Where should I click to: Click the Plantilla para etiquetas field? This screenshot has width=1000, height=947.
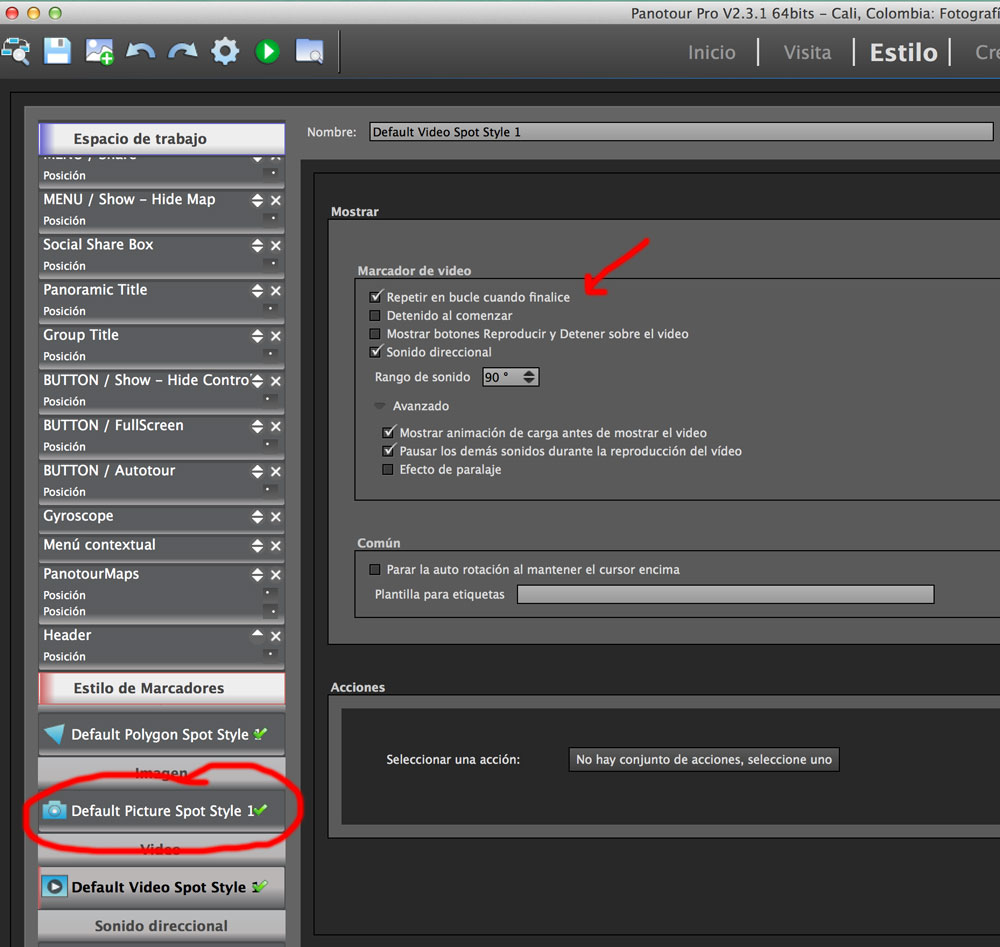coord(724,595)
